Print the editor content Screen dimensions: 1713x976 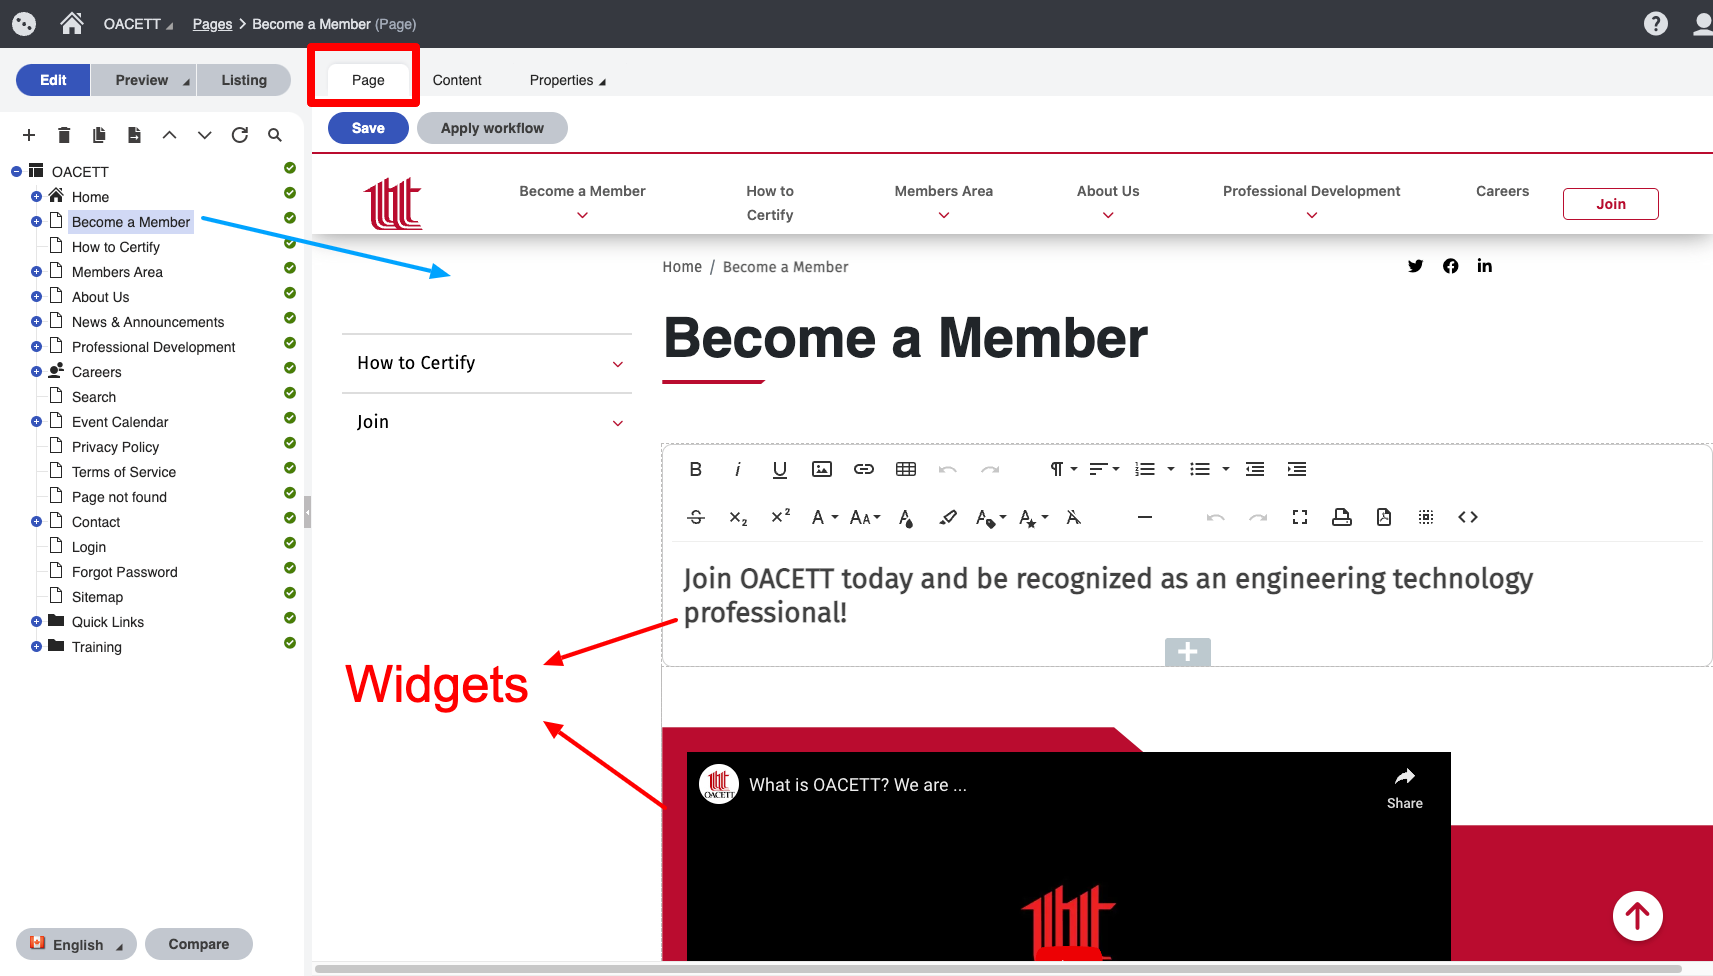(x=1342, y=517)
